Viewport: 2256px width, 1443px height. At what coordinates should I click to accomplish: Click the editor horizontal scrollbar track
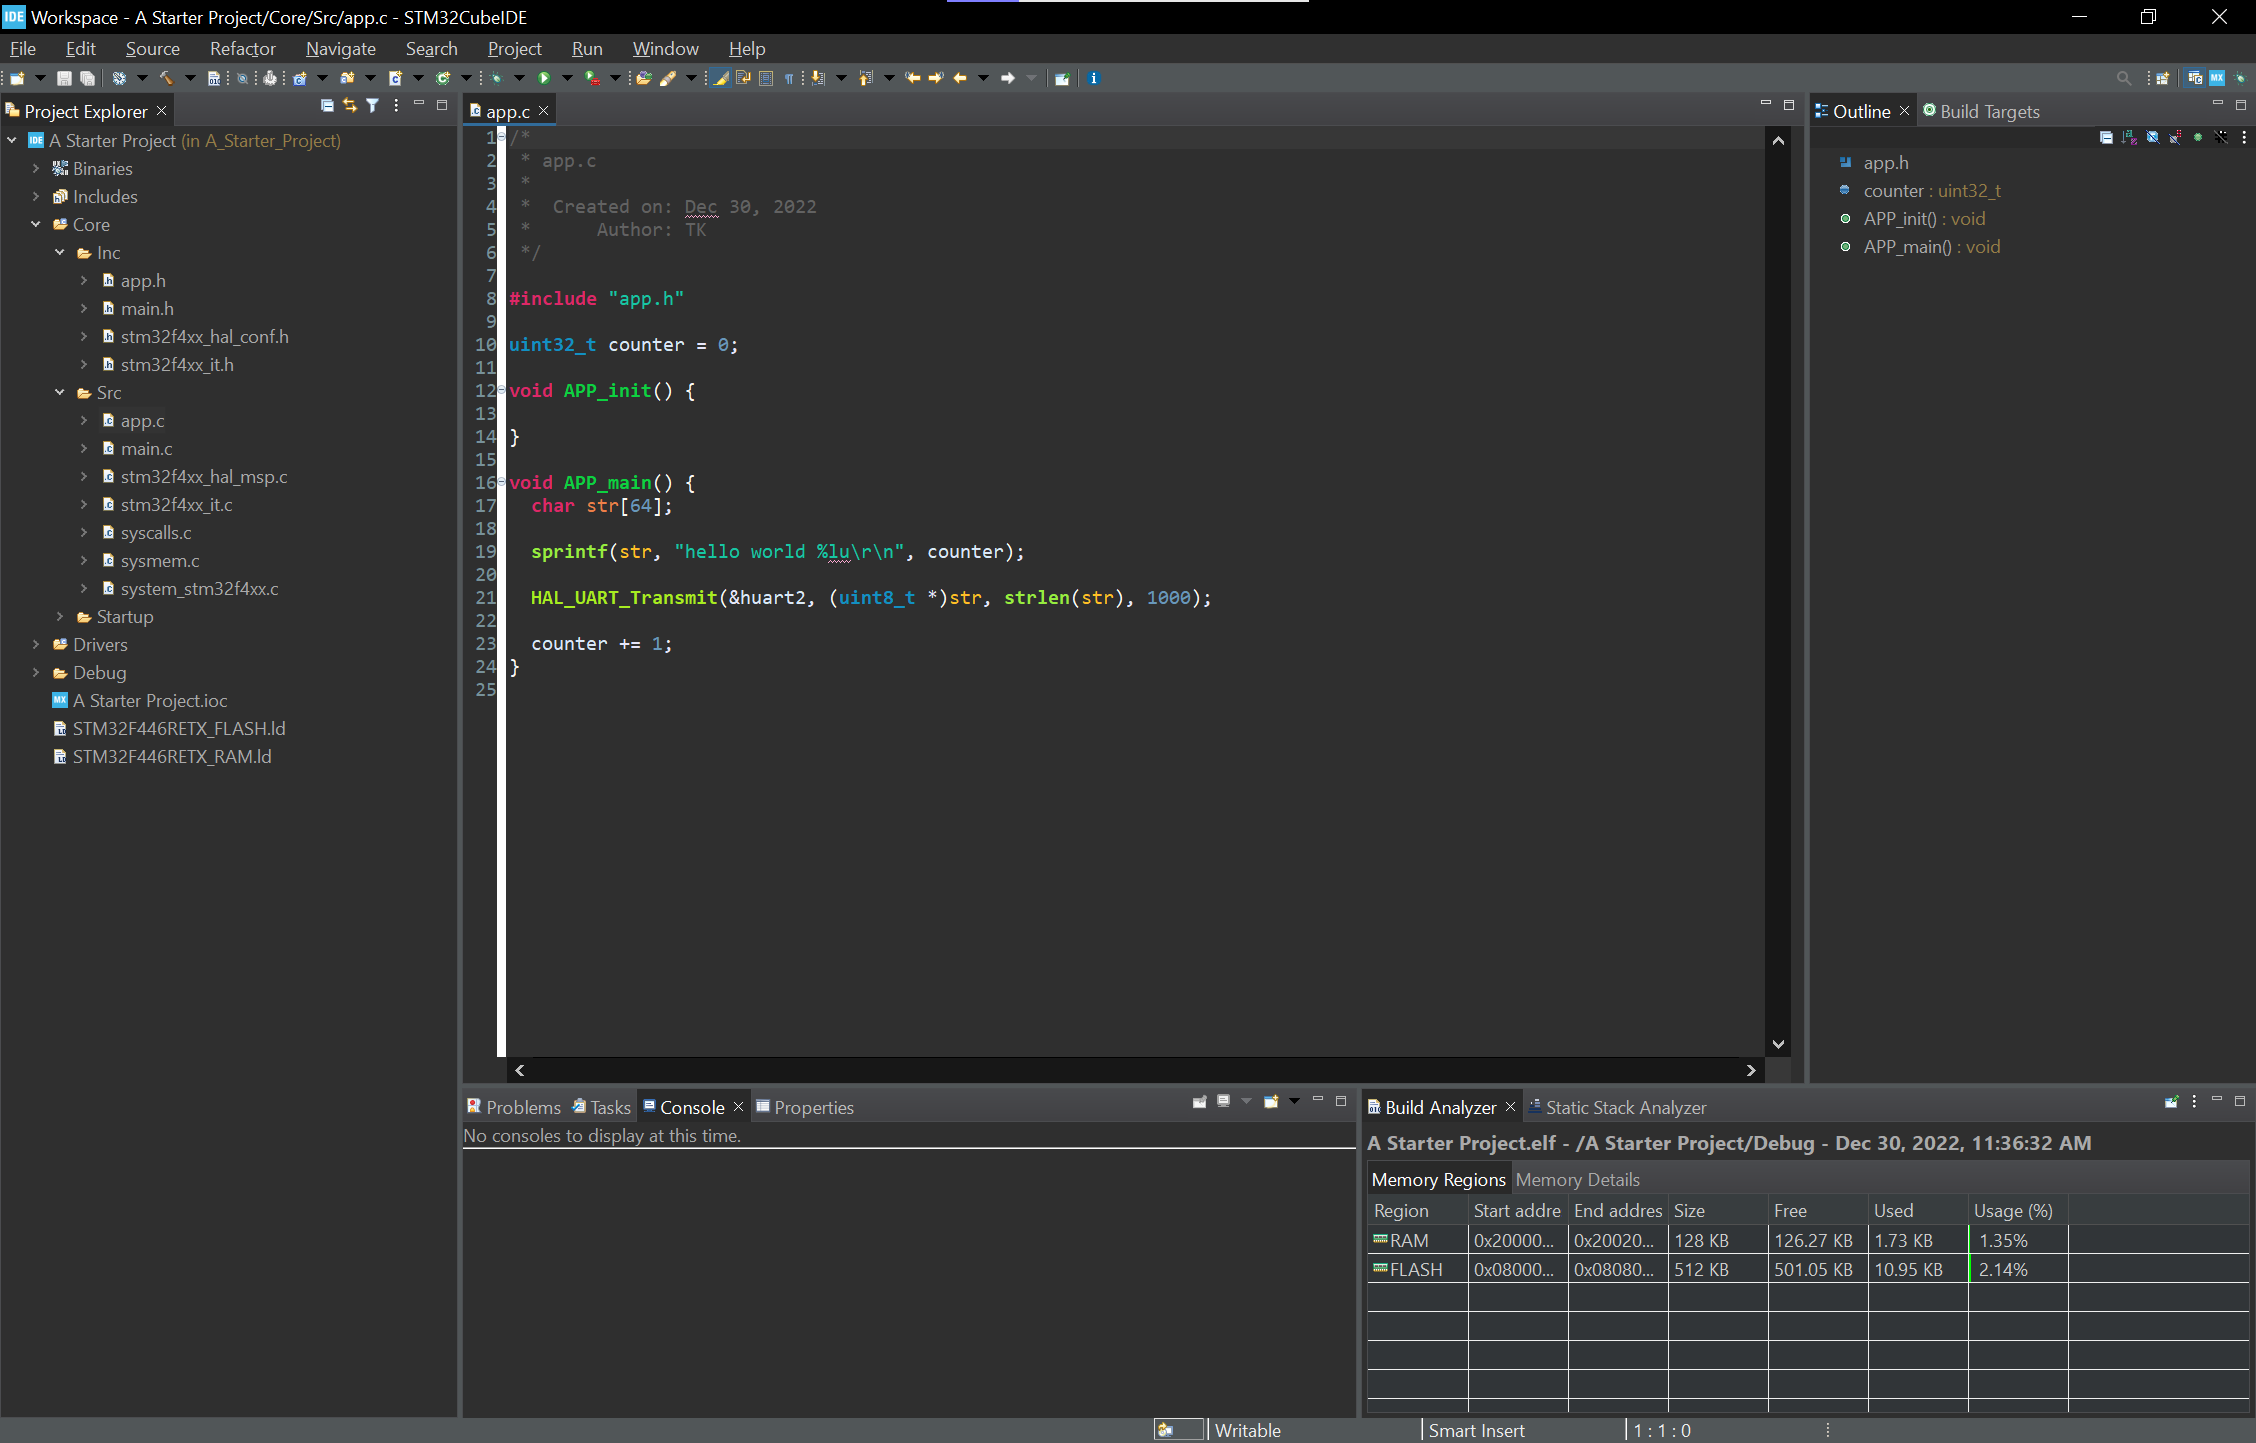coord(1133,1070)
